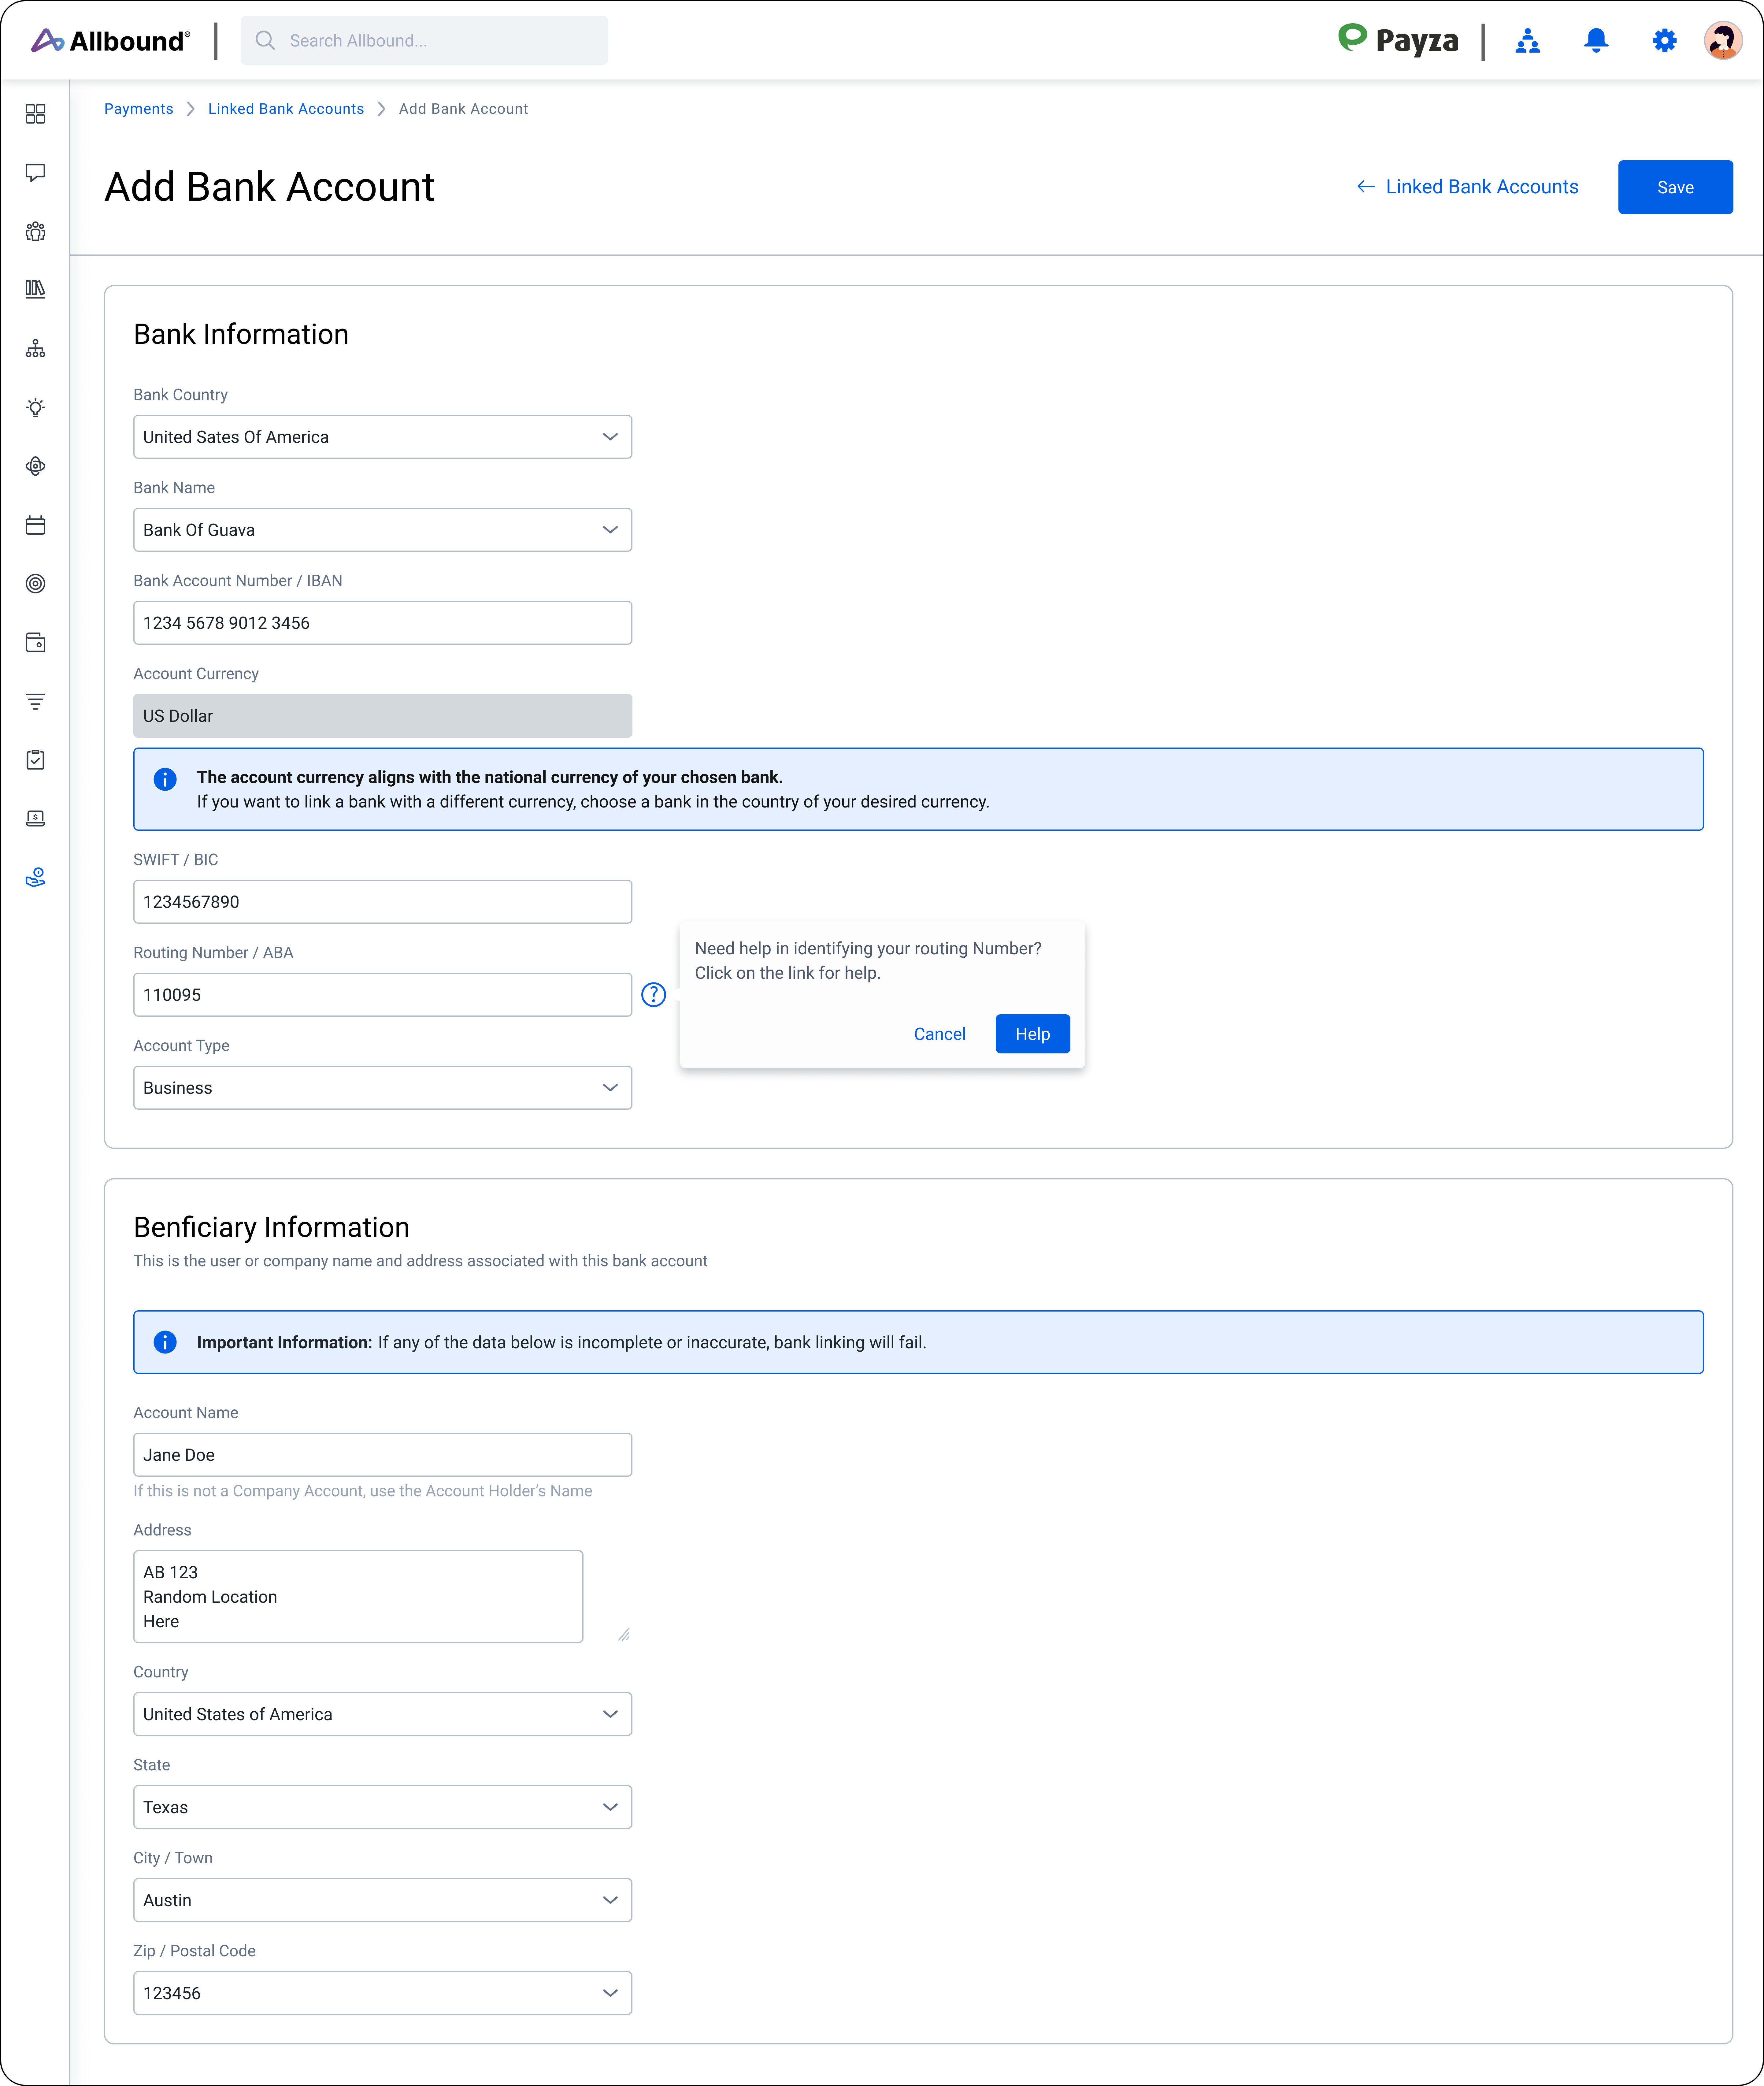Image resolution: width=1764 pixels, height=2086 pixels.
Task: Expand the State dropdown showing Texas
Action: click(382, 1807)
